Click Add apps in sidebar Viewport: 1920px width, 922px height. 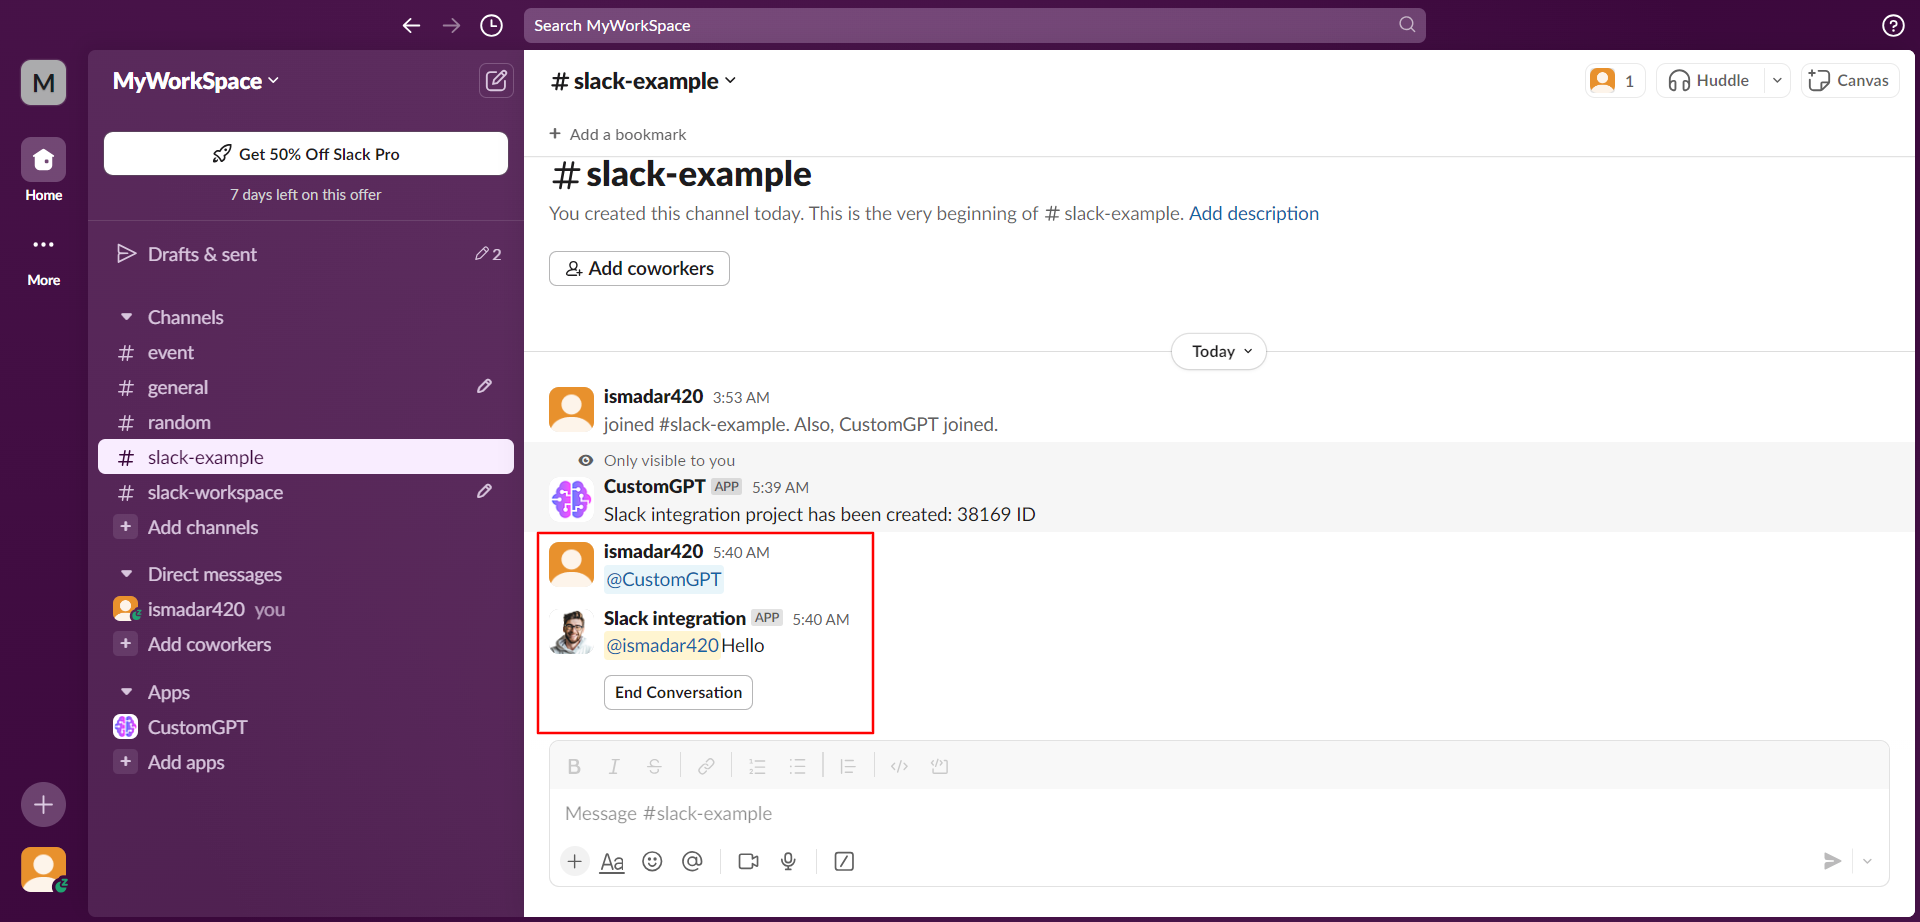tap(306, 762)
